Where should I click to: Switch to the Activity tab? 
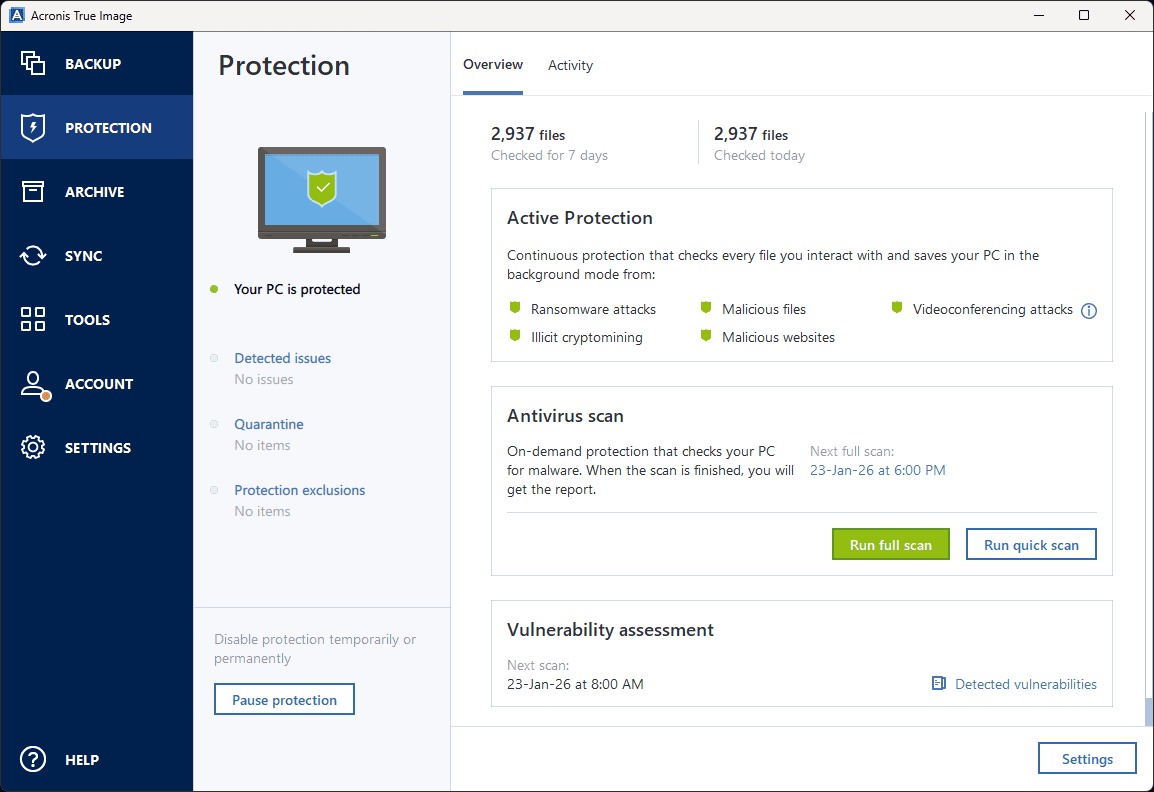570,65
